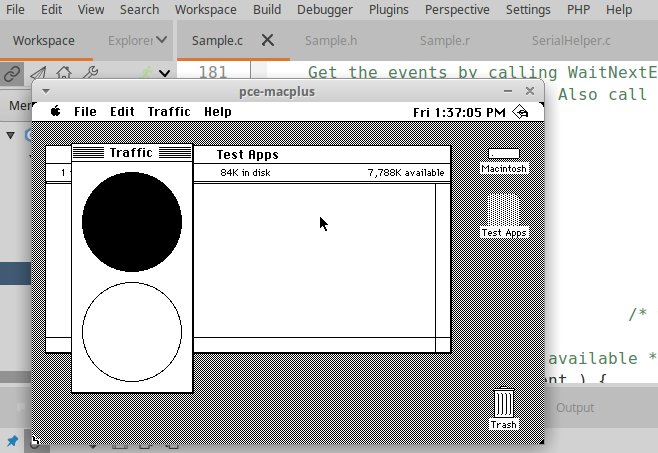Open the emulated Mac File menu
658x453 pixels.
85,112
